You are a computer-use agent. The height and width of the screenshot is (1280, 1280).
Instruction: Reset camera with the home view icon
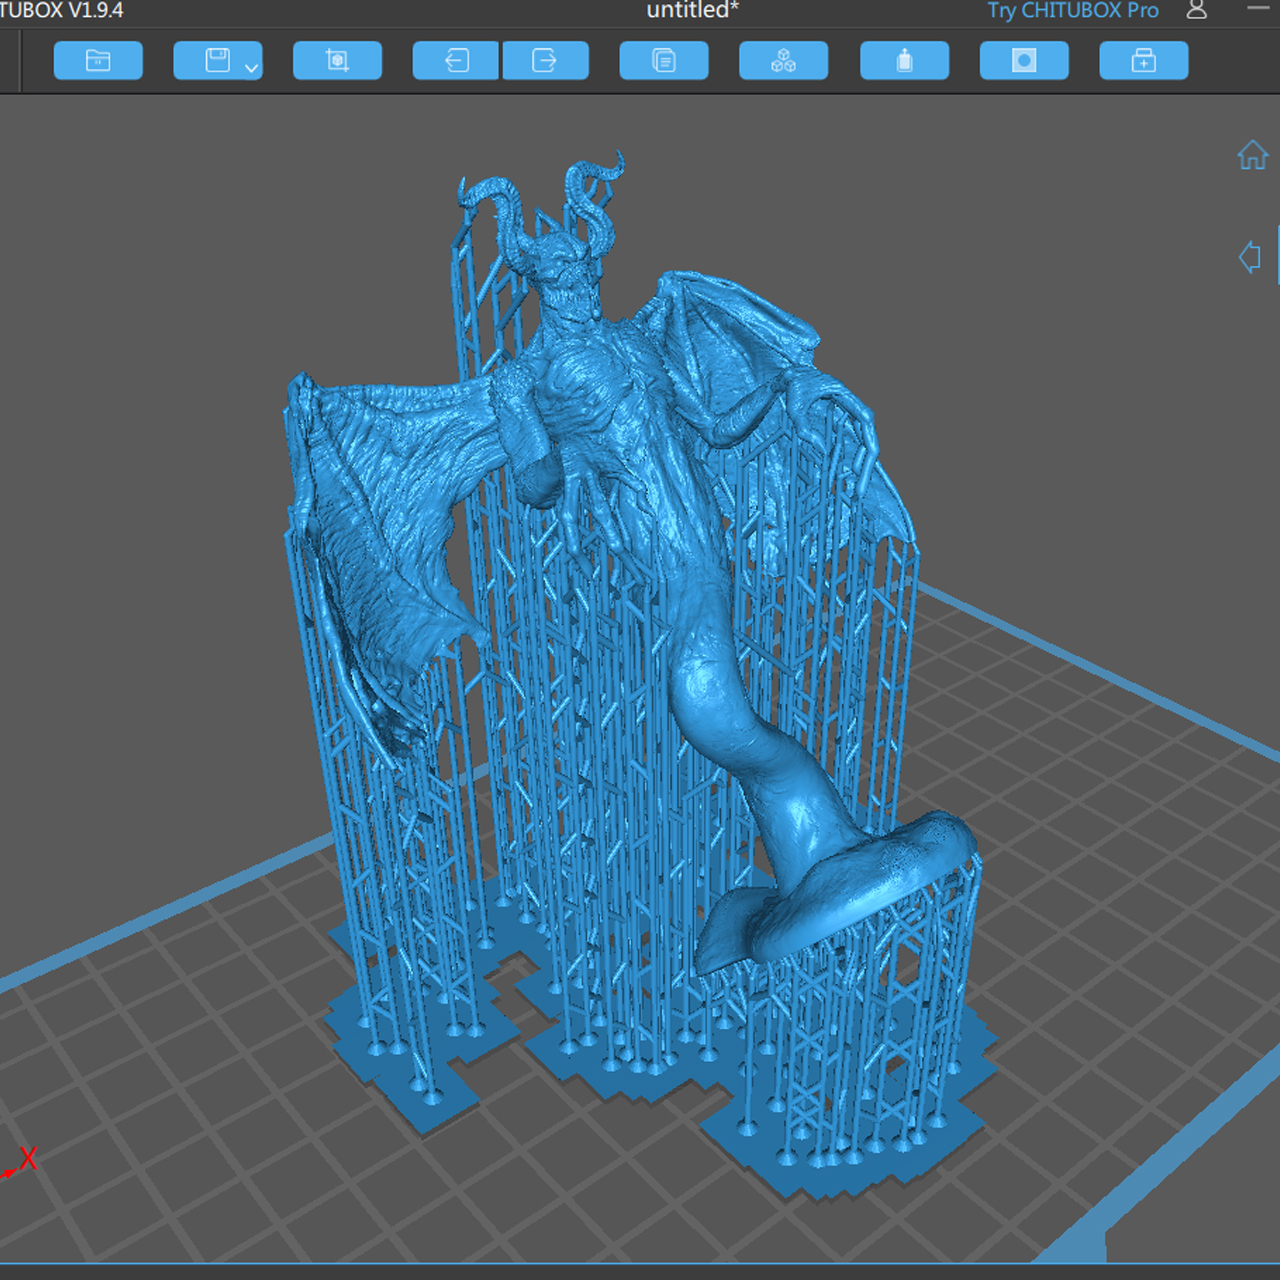(x=1252, y=155)
